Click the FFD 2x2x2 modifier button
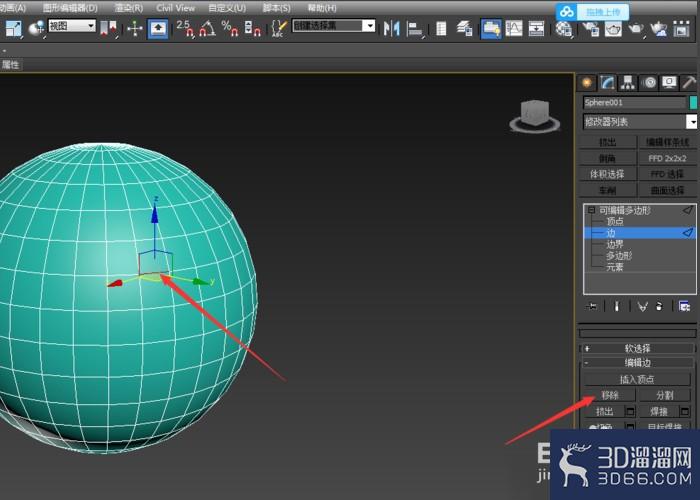The height and width of the screenshot is (500, 700). pos(667,158)
